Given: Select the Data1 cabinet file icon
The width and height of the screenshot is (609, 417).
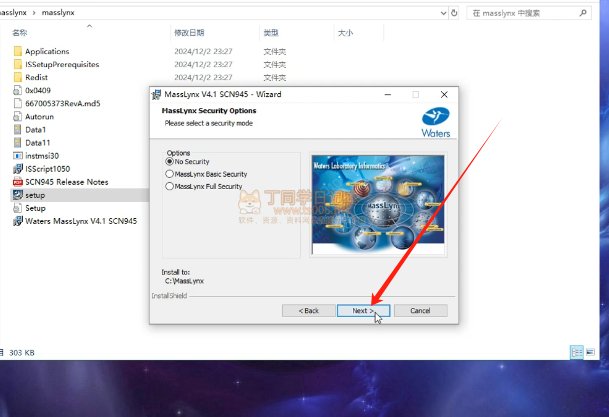Looking at the screenshot, I should coord(17,130).
